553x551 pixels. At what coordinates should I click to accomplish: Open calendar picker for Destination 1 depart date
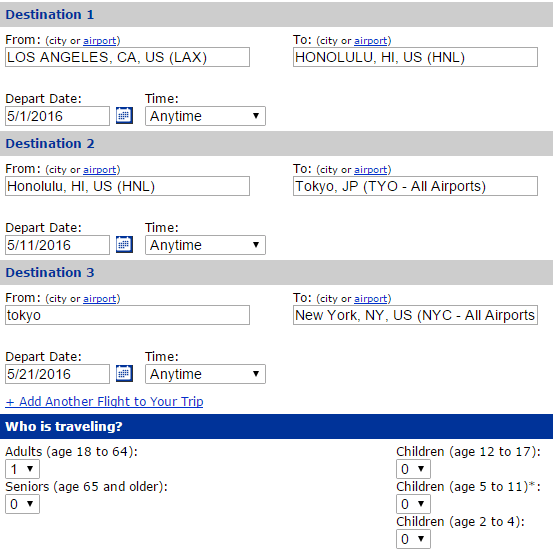[x=124, y=115]
